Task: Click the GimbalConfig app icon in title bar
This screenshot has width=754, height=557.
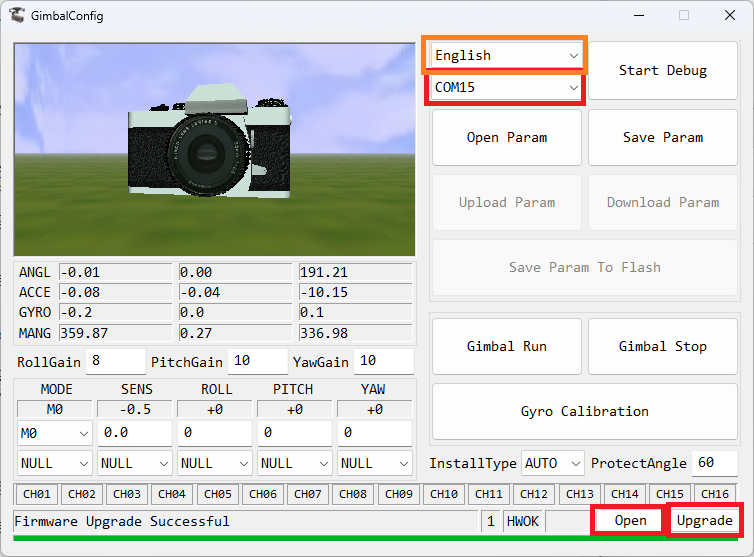Action: point(17,16)
